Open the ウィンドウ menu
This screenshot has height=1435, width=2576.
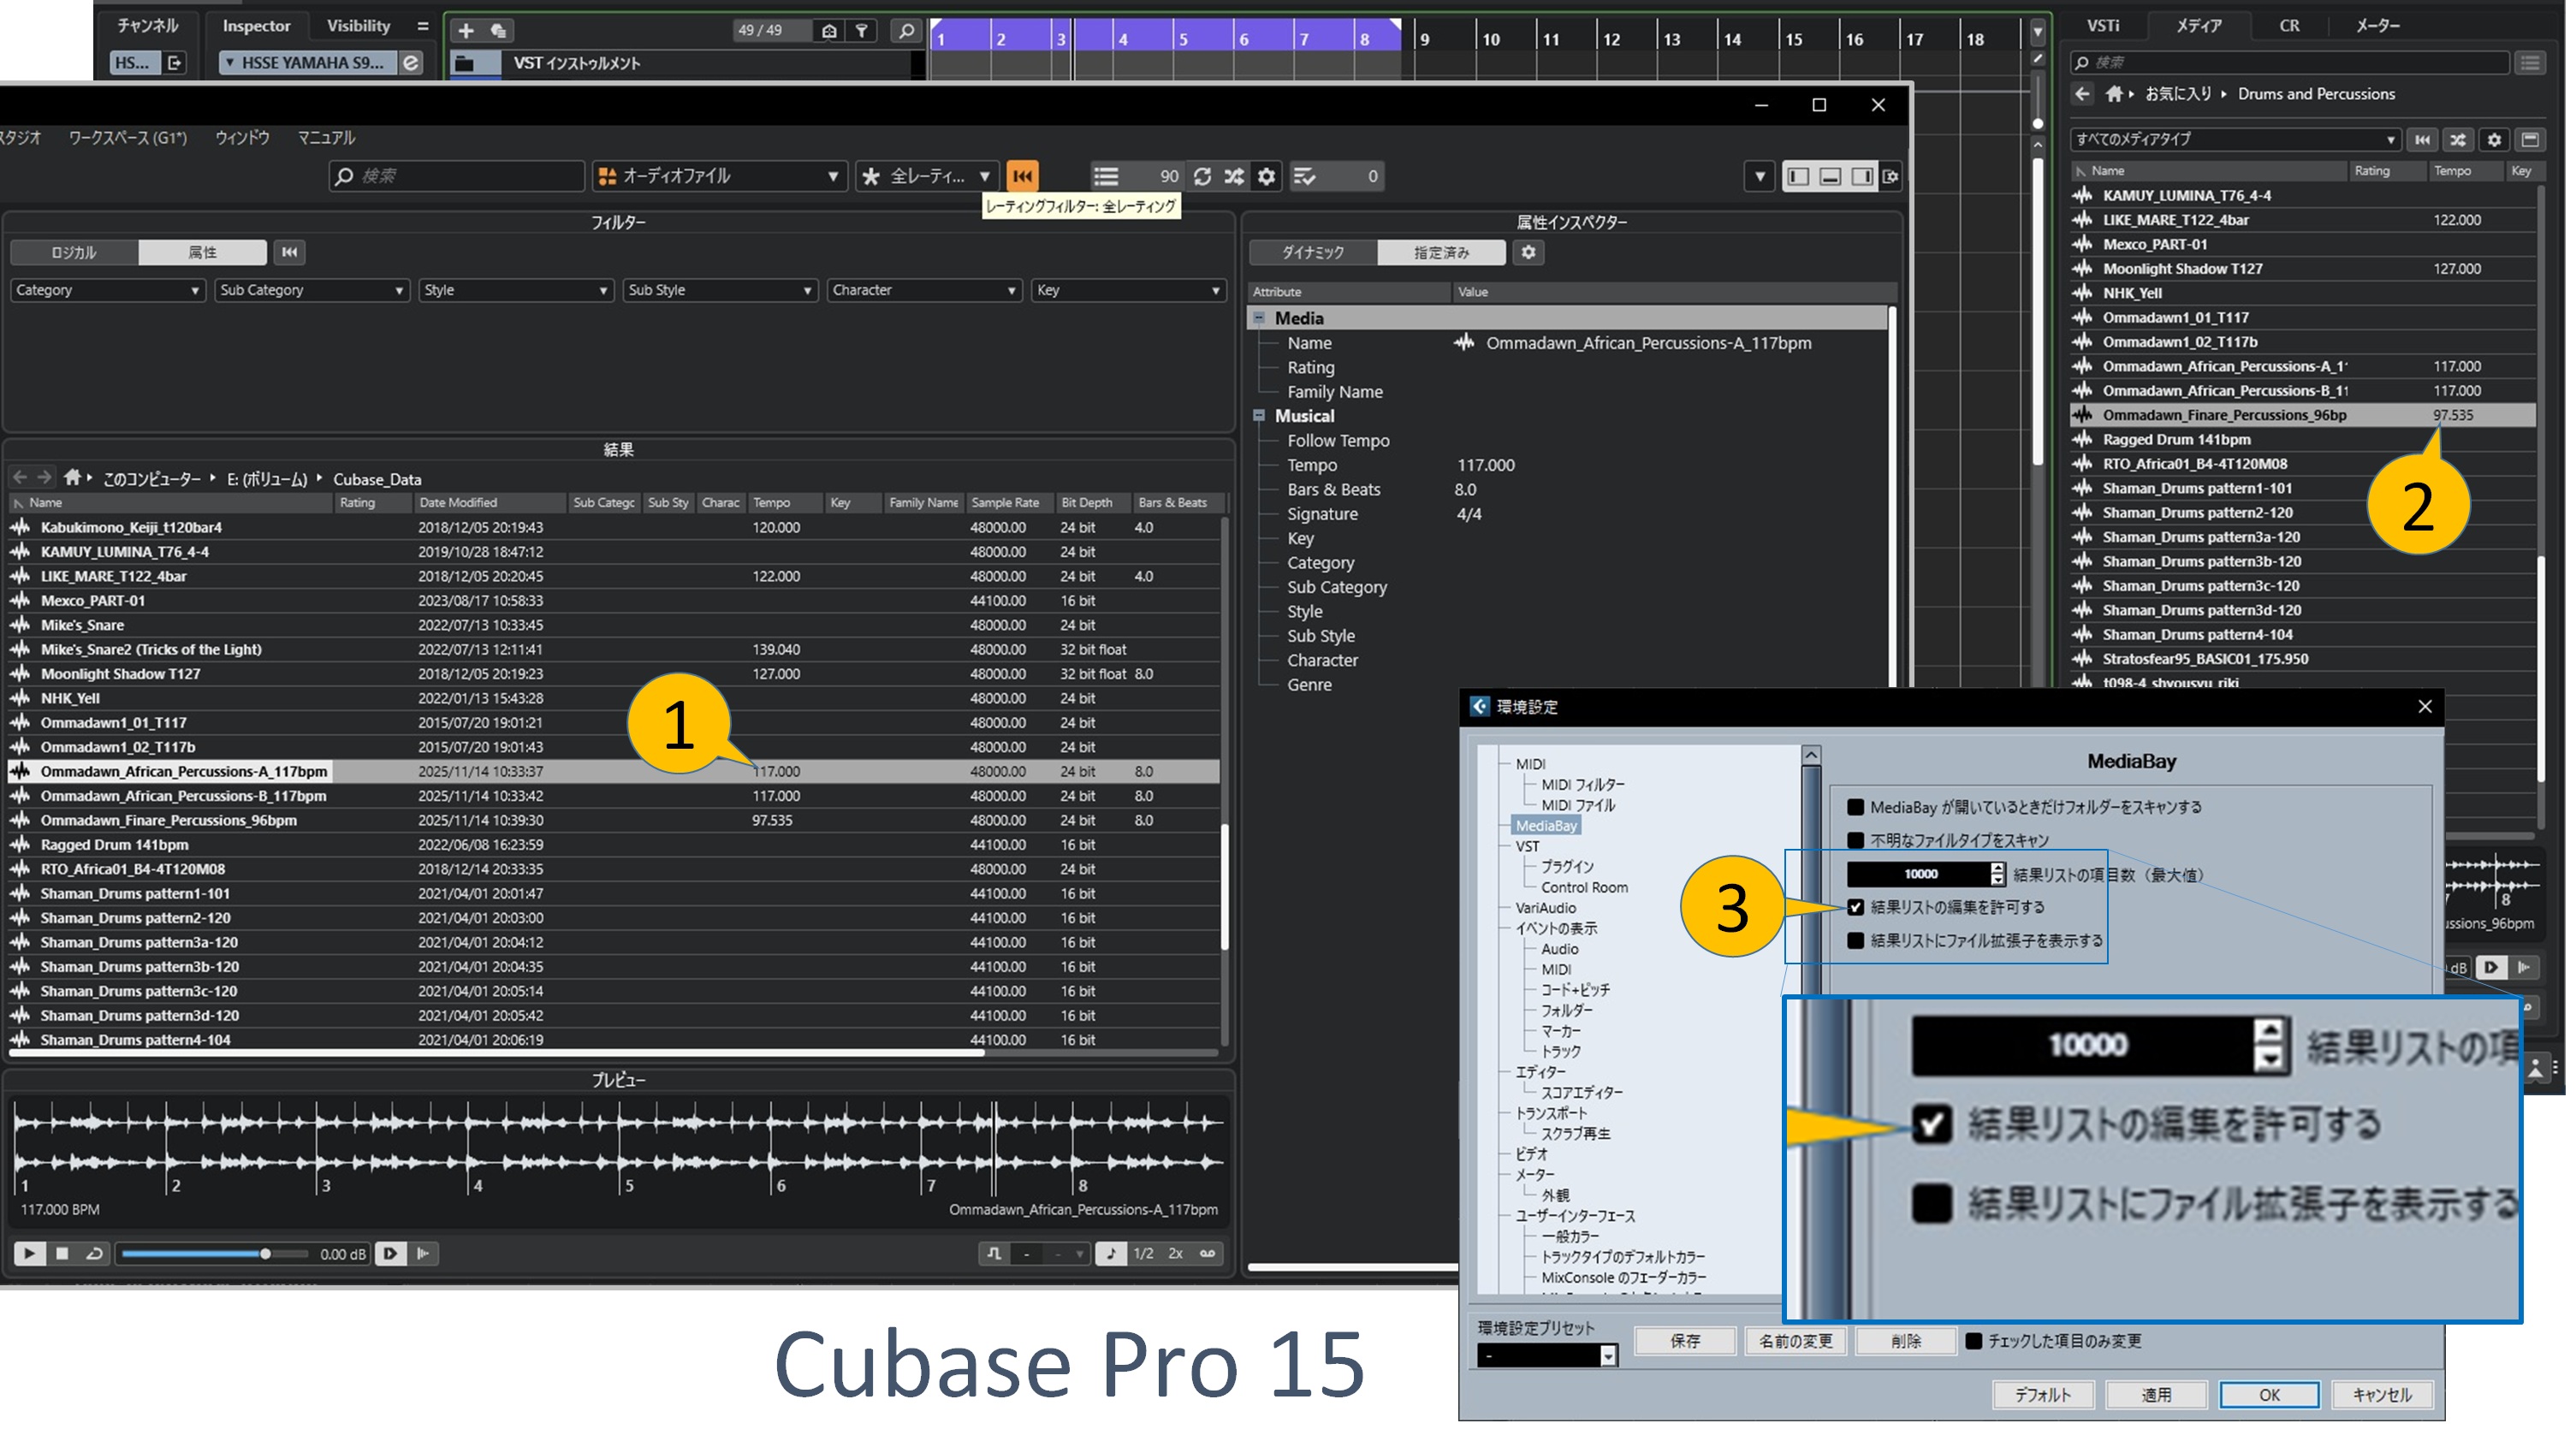[x=242, y=138]
